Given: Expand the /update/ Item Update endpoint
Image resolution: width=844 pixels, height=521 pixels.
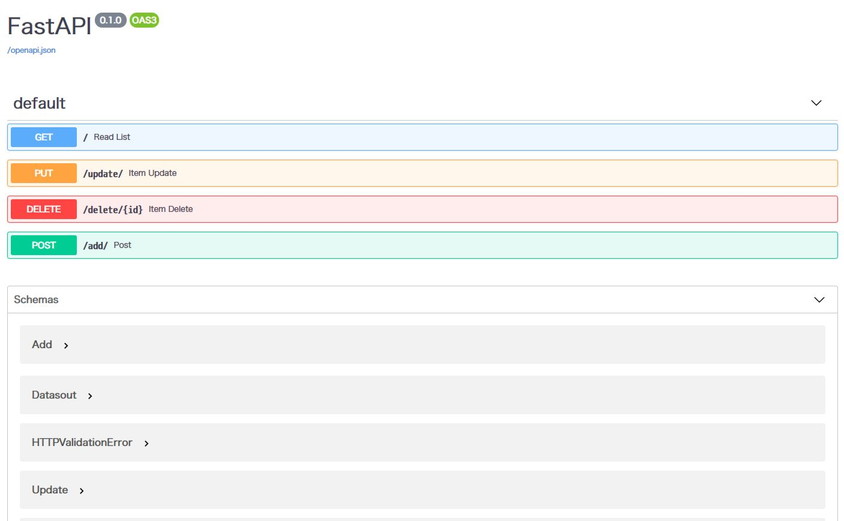Looking at the screenshot, I should (x=423, y=173).
